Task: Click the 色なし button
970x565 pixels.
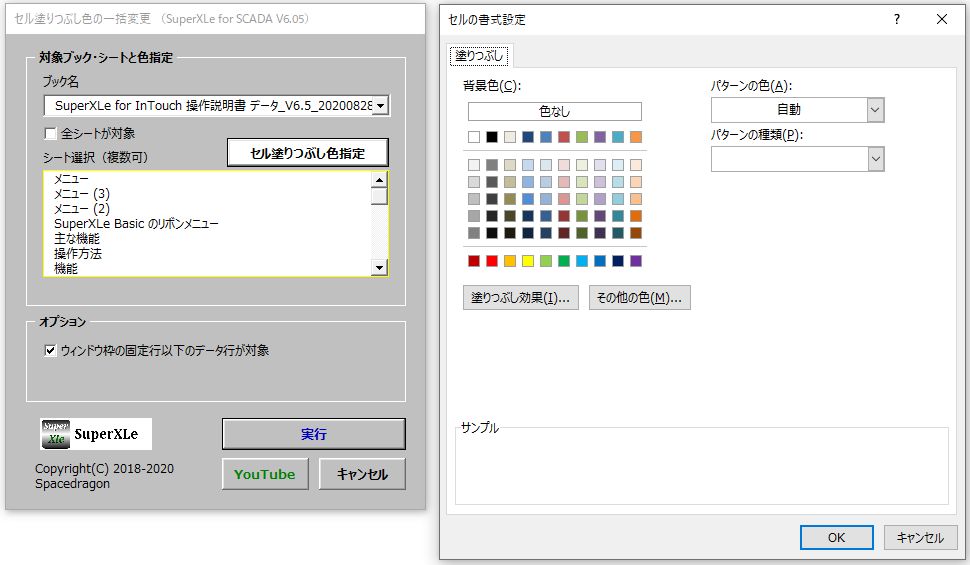Action: pyautogui.click(x=554, y=111)
